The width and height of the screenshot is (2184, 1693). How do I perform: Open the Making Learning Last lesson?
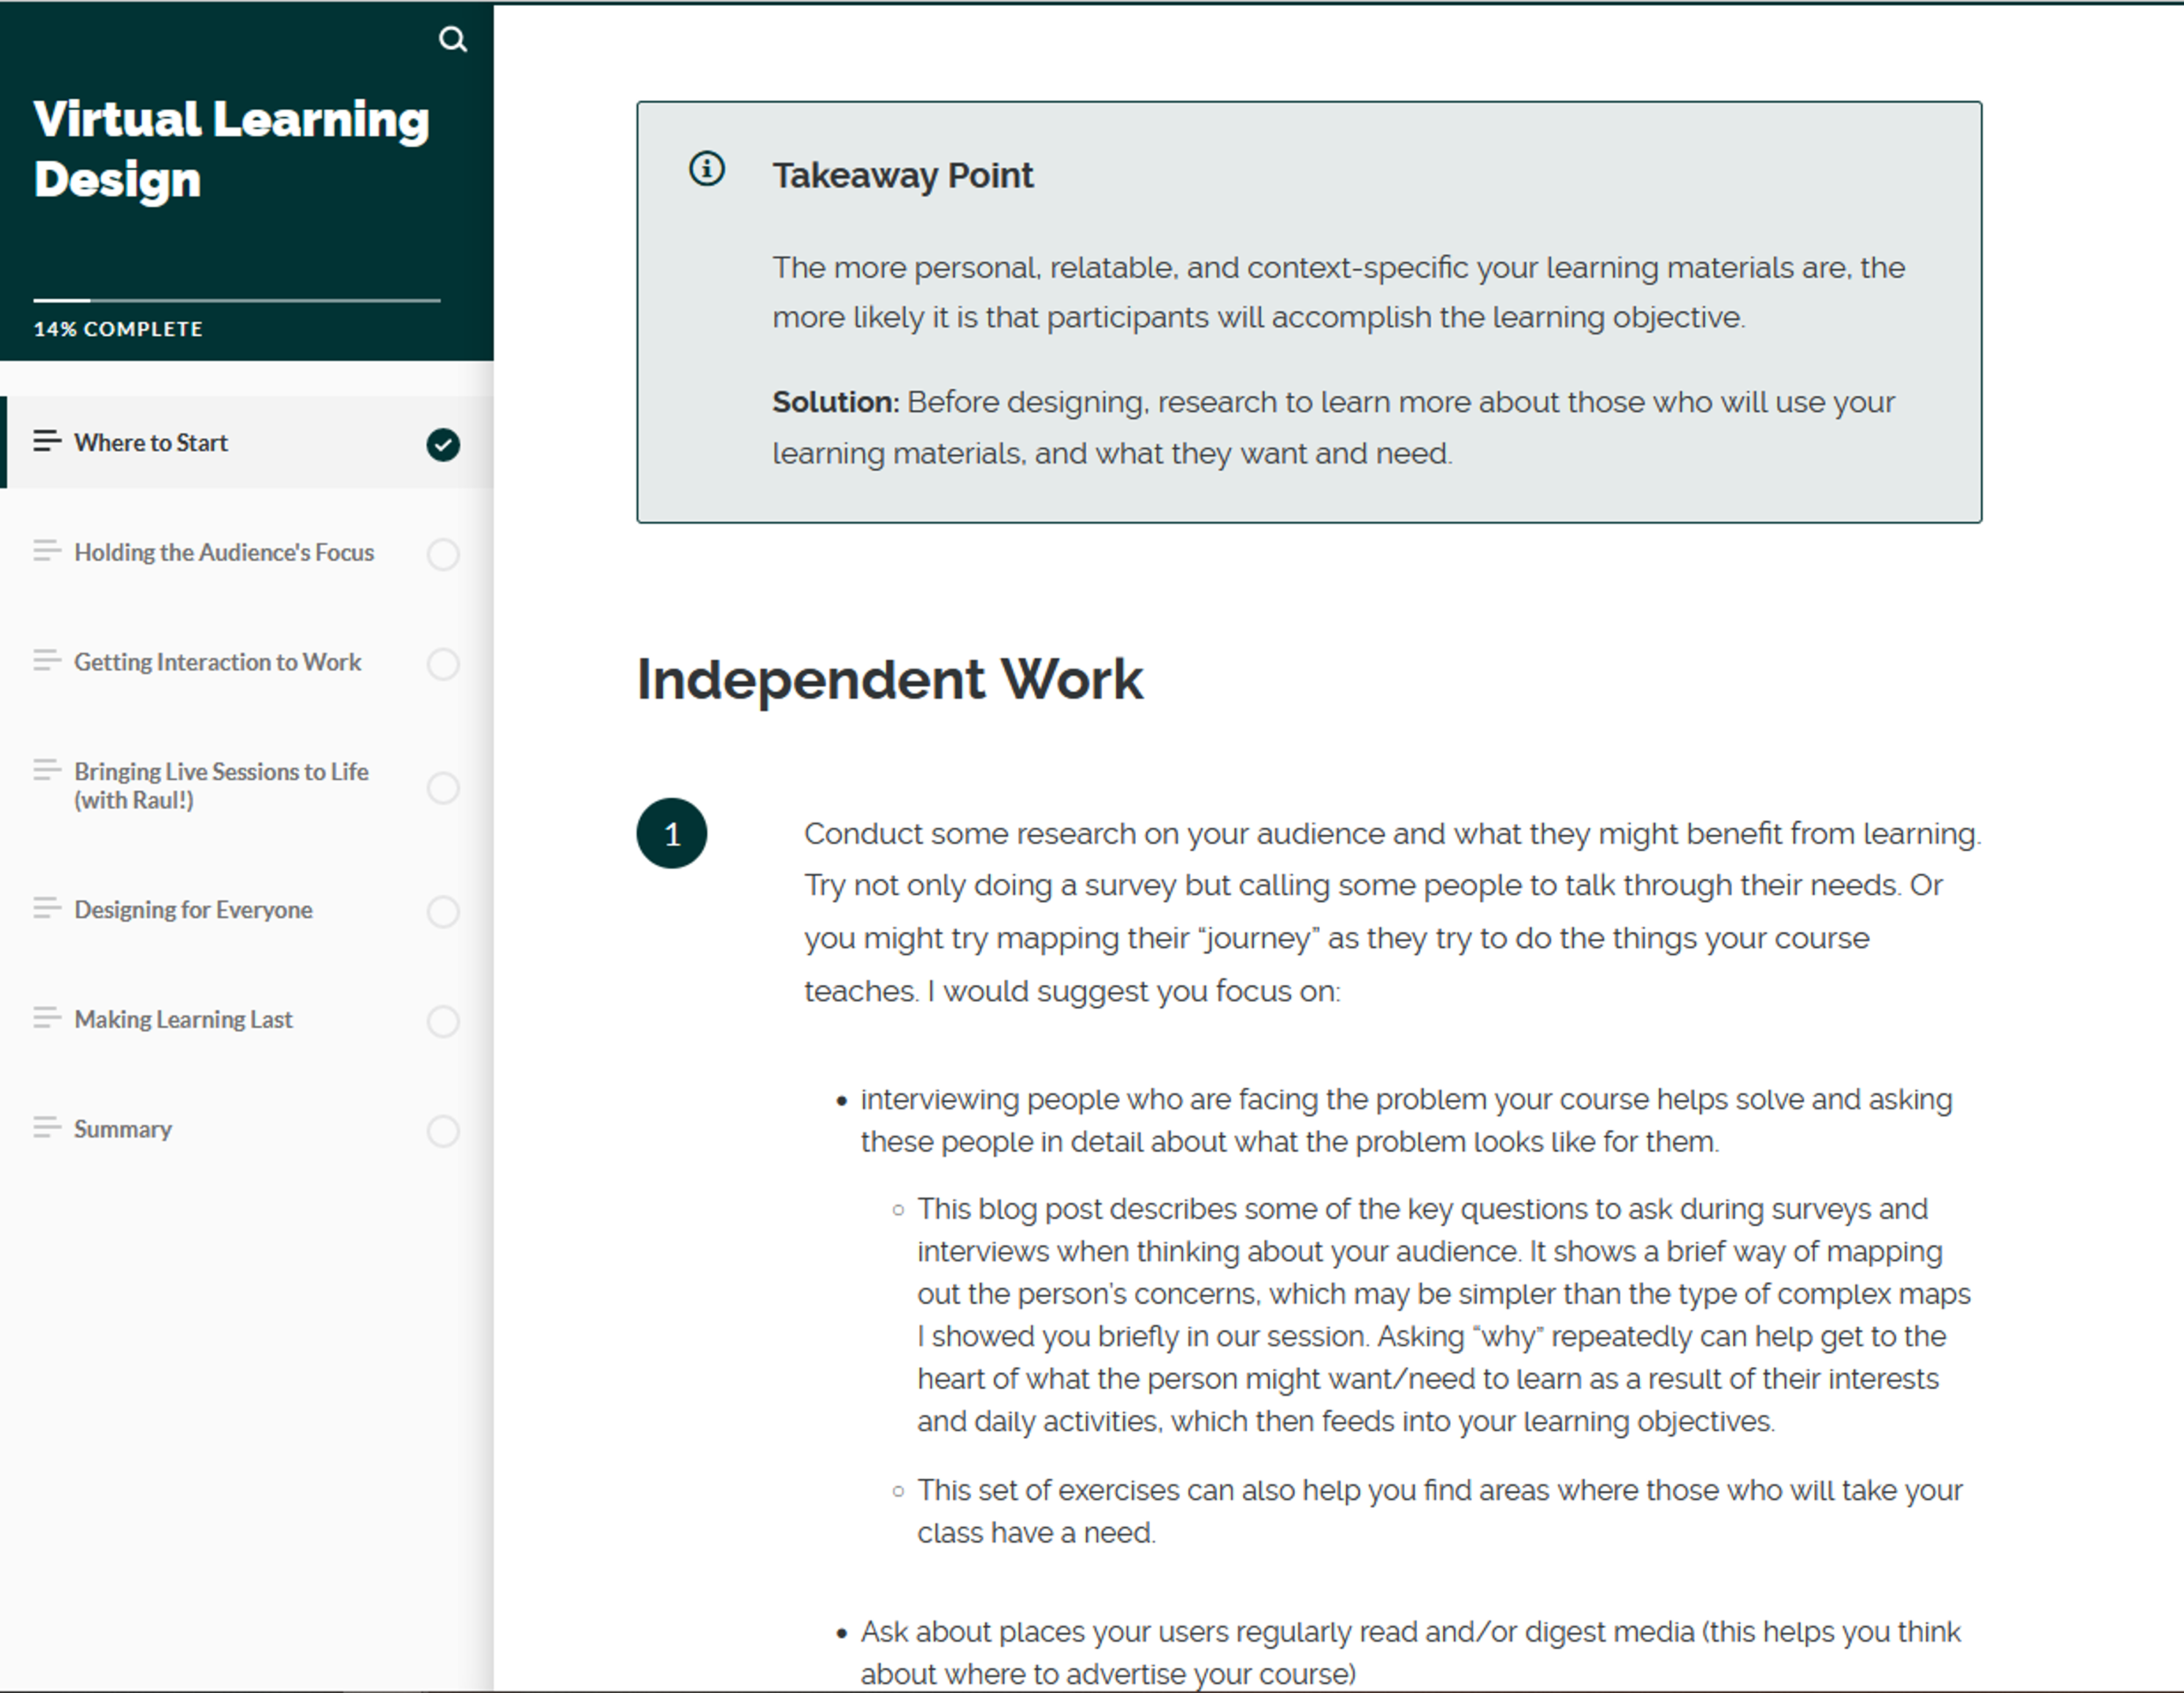247,1021
